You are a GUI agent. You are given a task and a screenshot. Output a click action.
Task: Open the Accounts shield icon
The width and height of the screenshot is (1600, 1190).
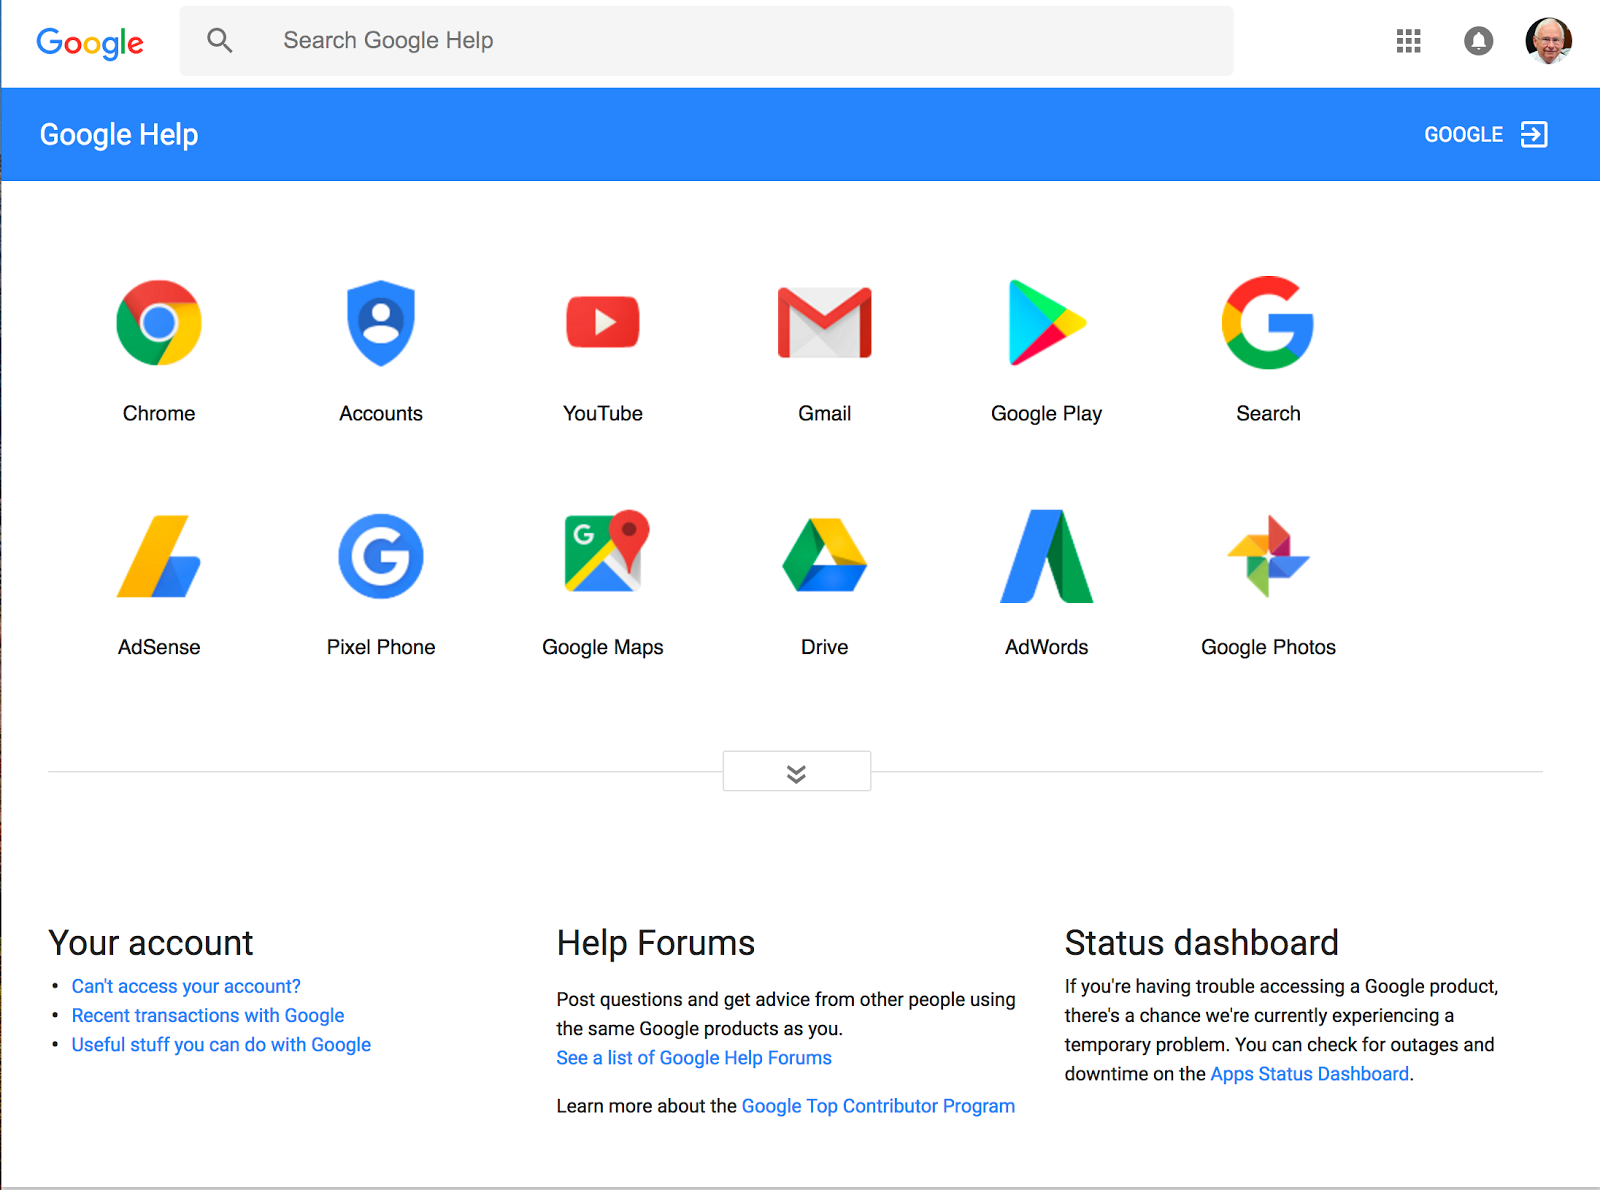381,323
